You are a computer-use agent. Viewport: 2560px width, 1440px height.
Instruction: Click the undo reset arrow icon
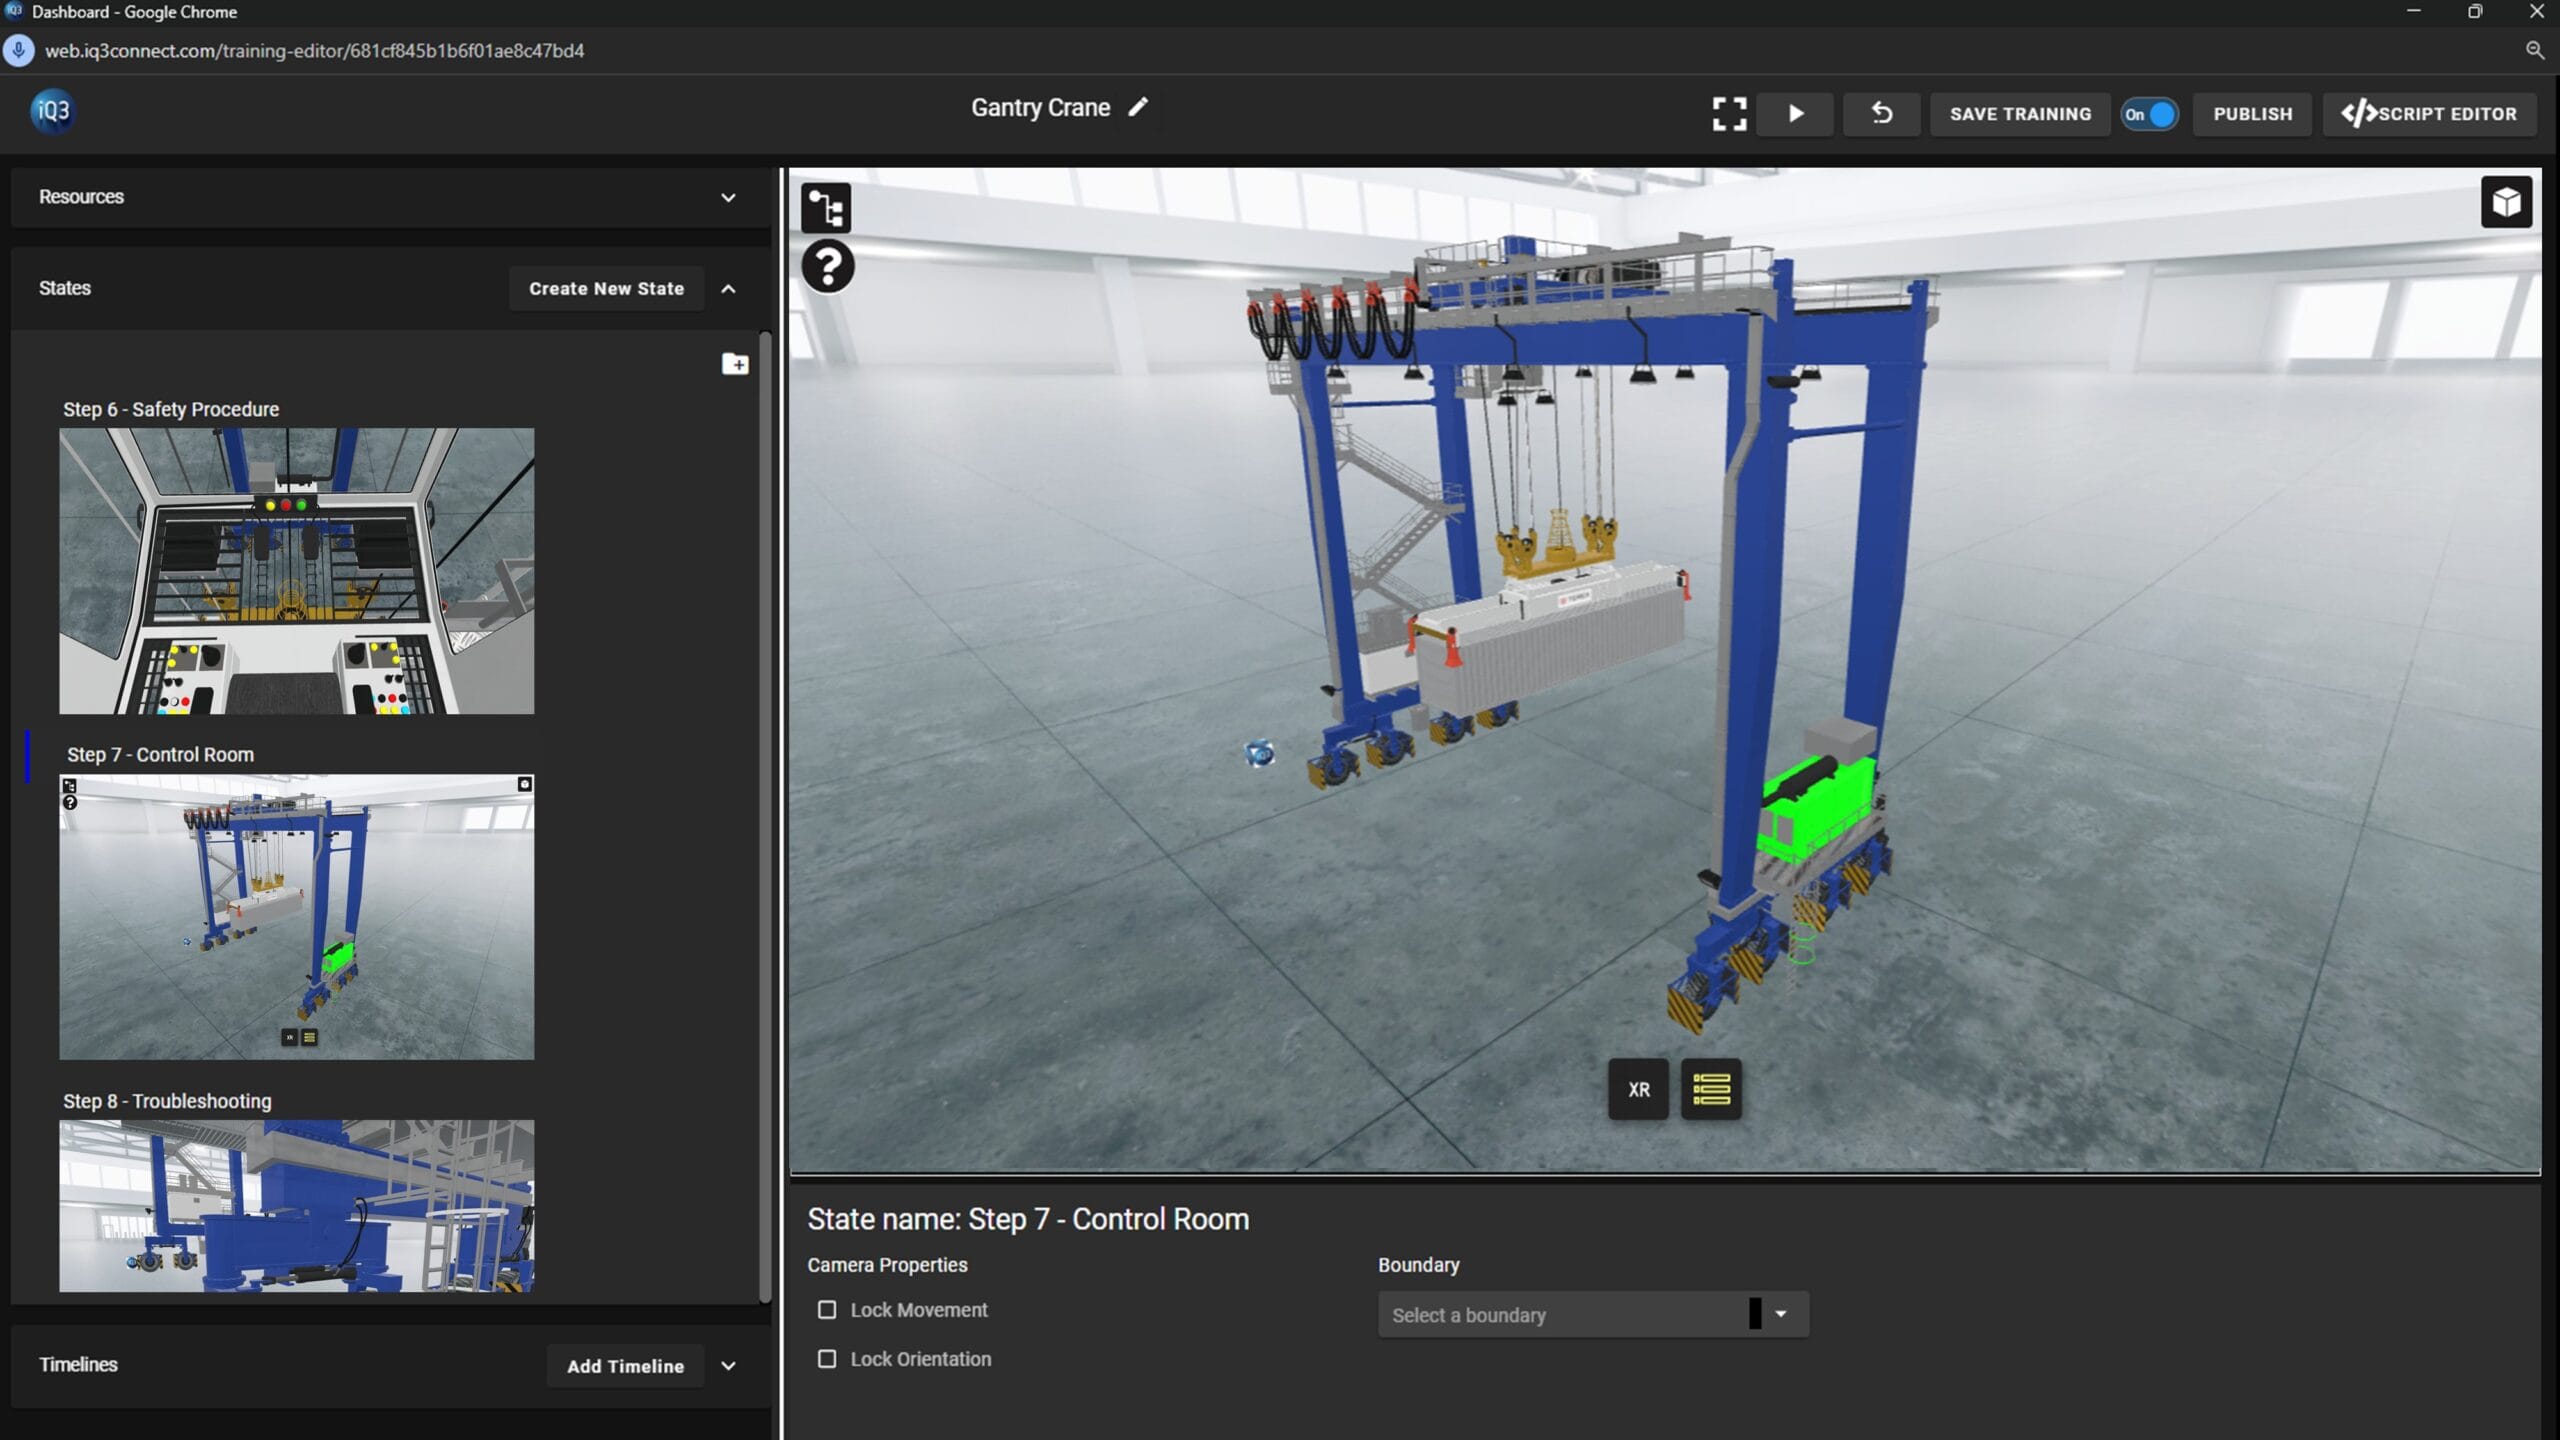(x=1881, y=114)
